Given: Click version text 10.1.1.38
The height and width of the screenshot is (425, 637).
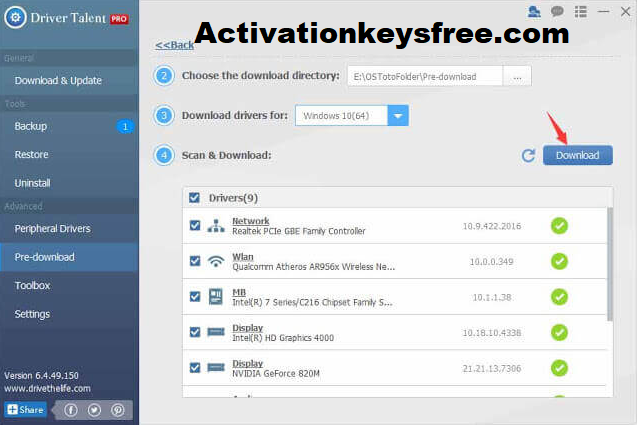Looking at the screenshot, I should coord(492,297).
